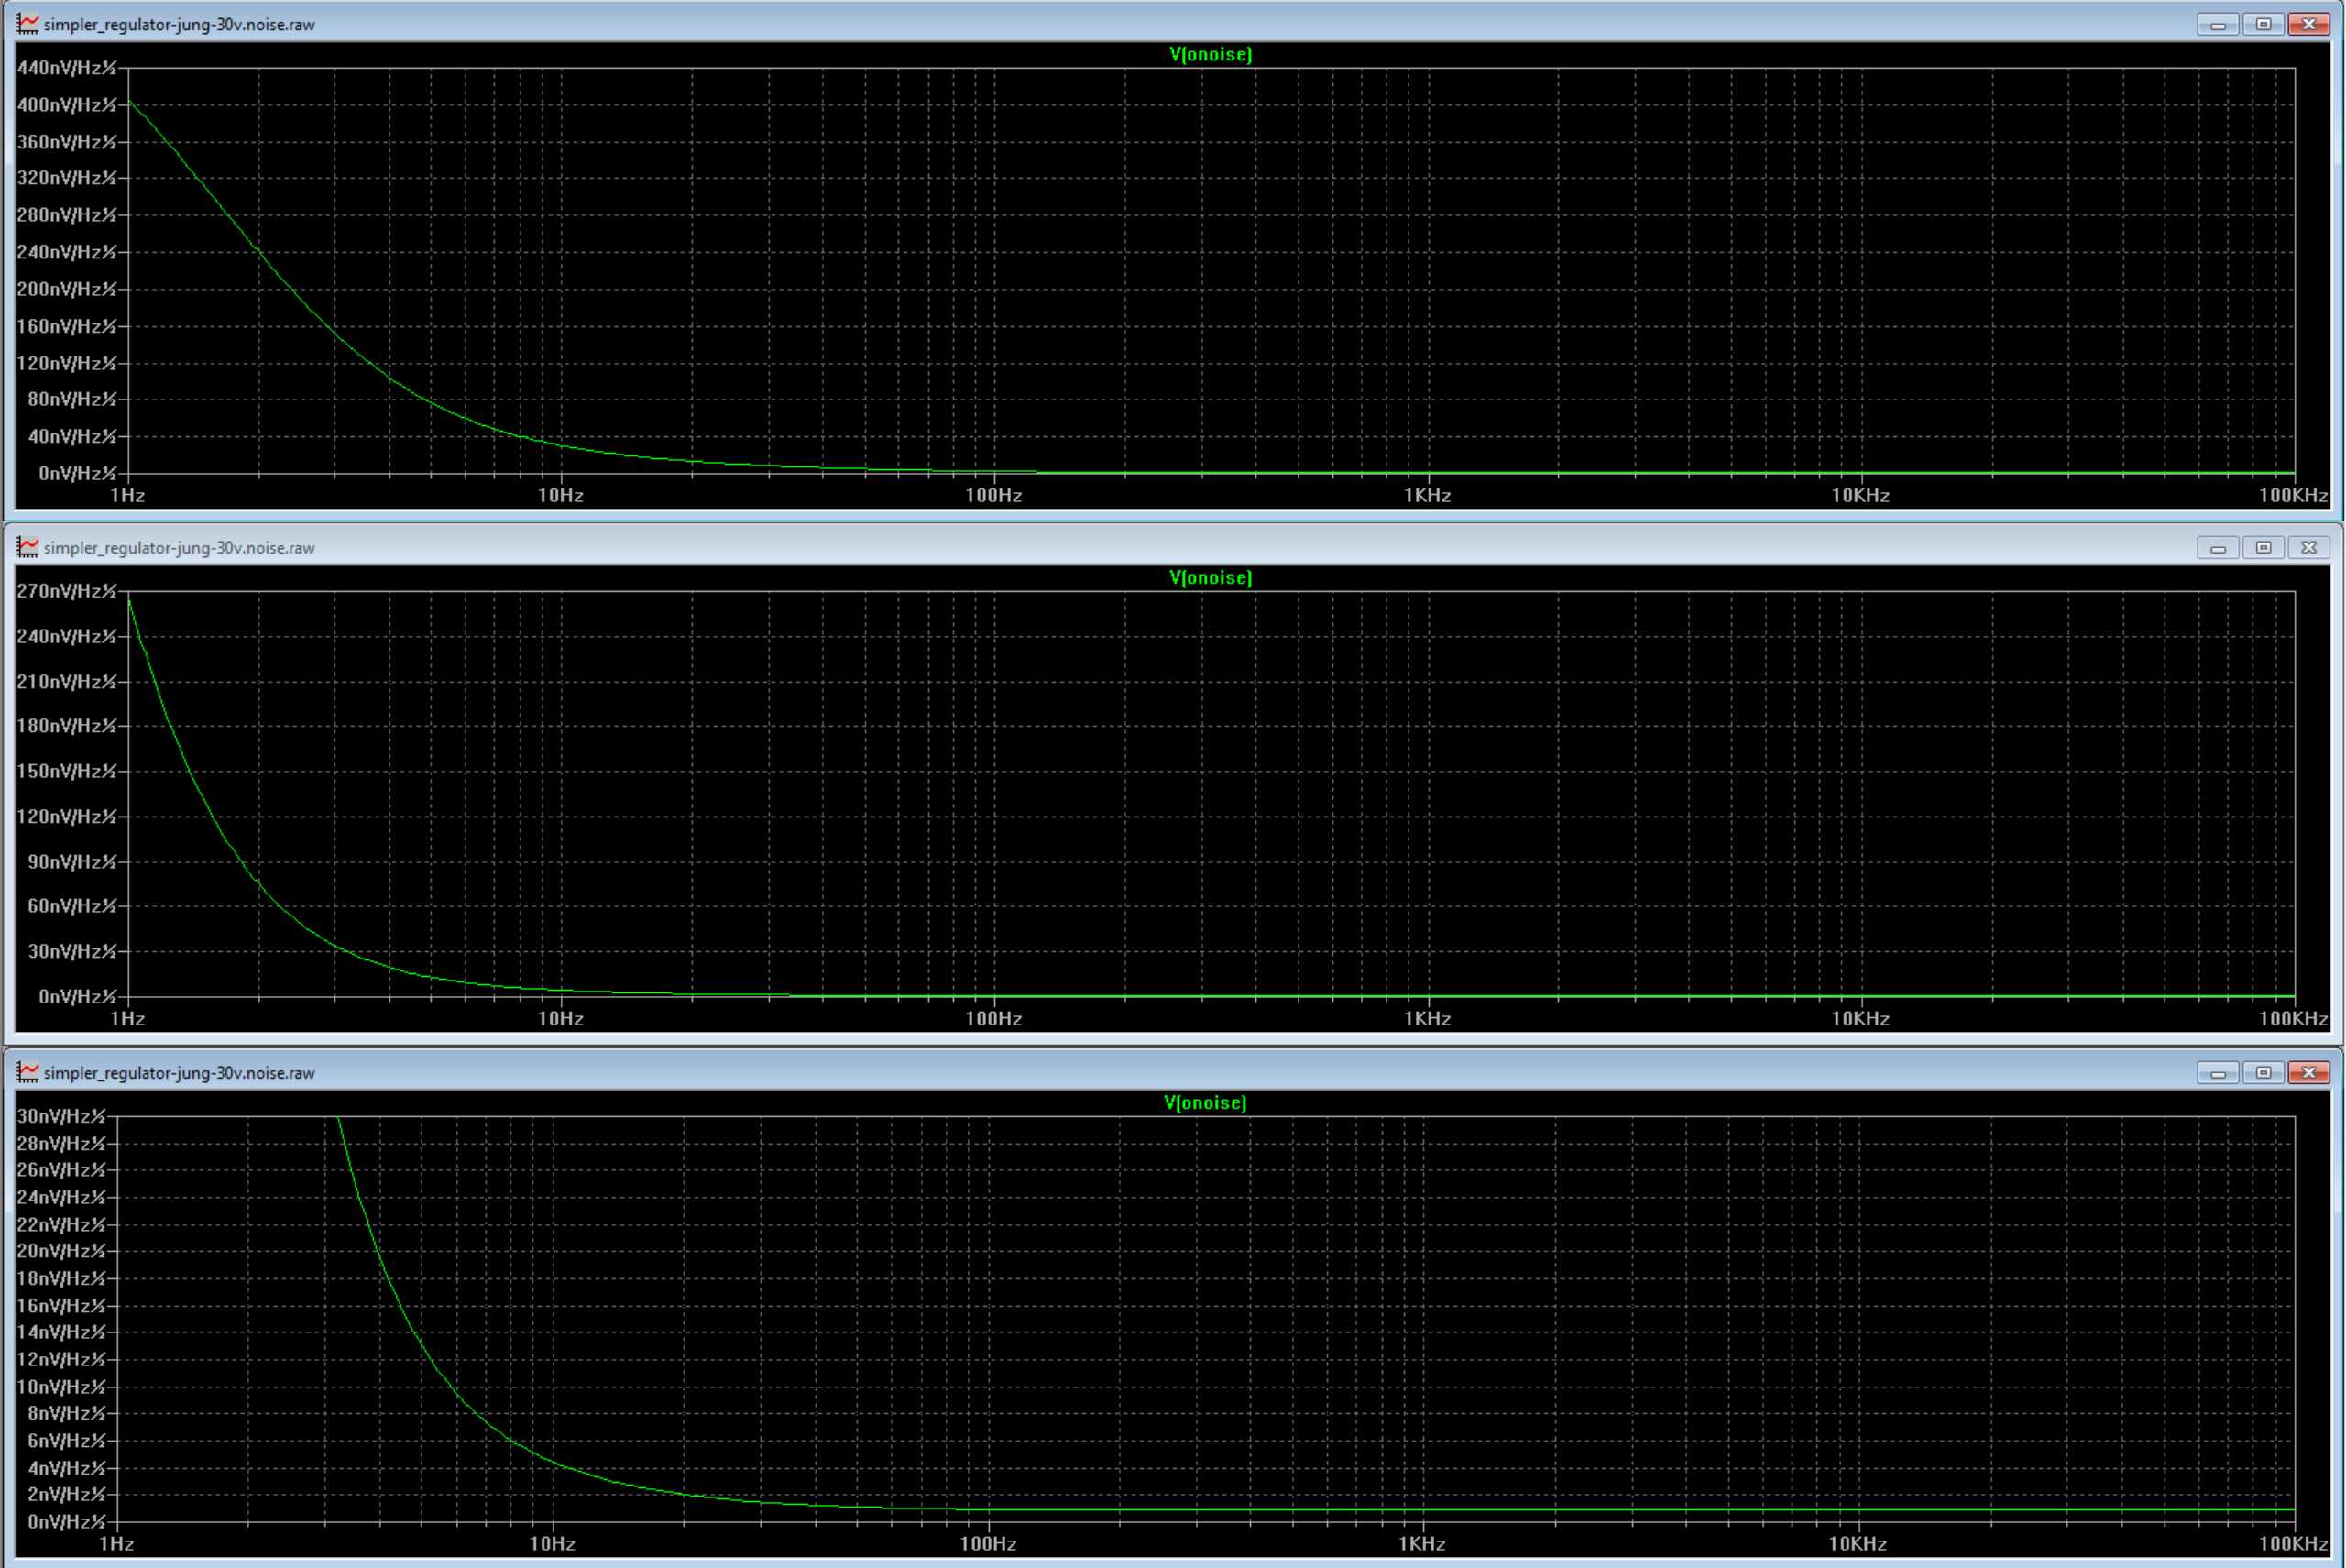Click 150nV/Hz½ axis label in middle plot
Viewport: 2346px width, 1568px height.
pos(67,771)
